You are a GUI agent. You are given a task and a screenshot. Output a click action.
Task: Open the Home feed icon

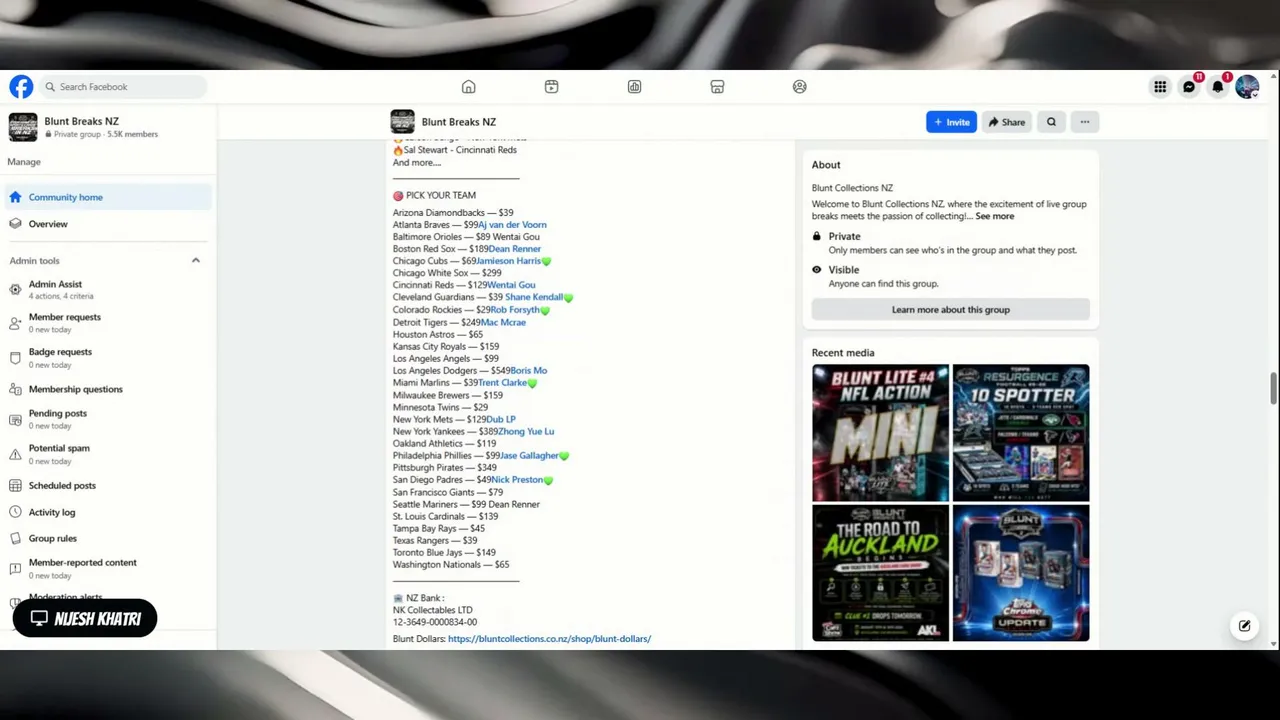[x=468, y=87]
